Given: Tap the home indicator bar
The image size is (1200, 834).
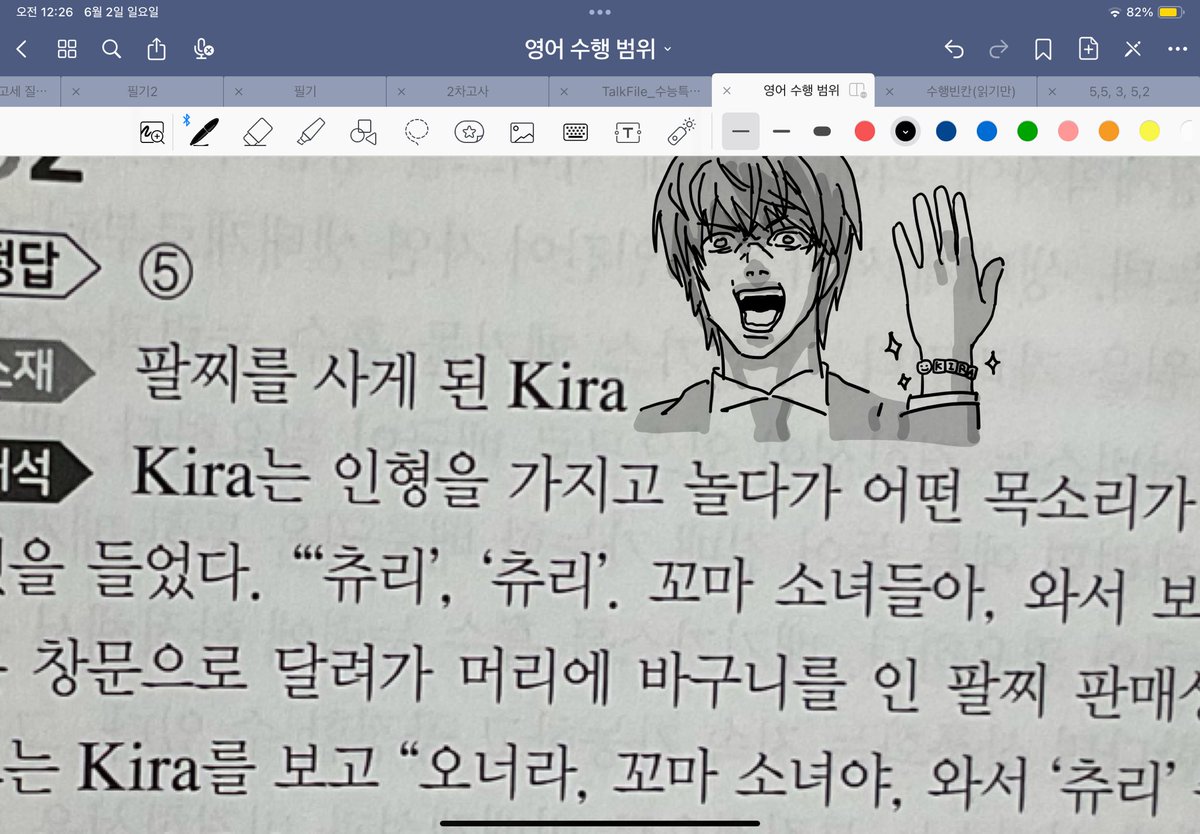Looking at the screenshot, I should coord(599,824).
